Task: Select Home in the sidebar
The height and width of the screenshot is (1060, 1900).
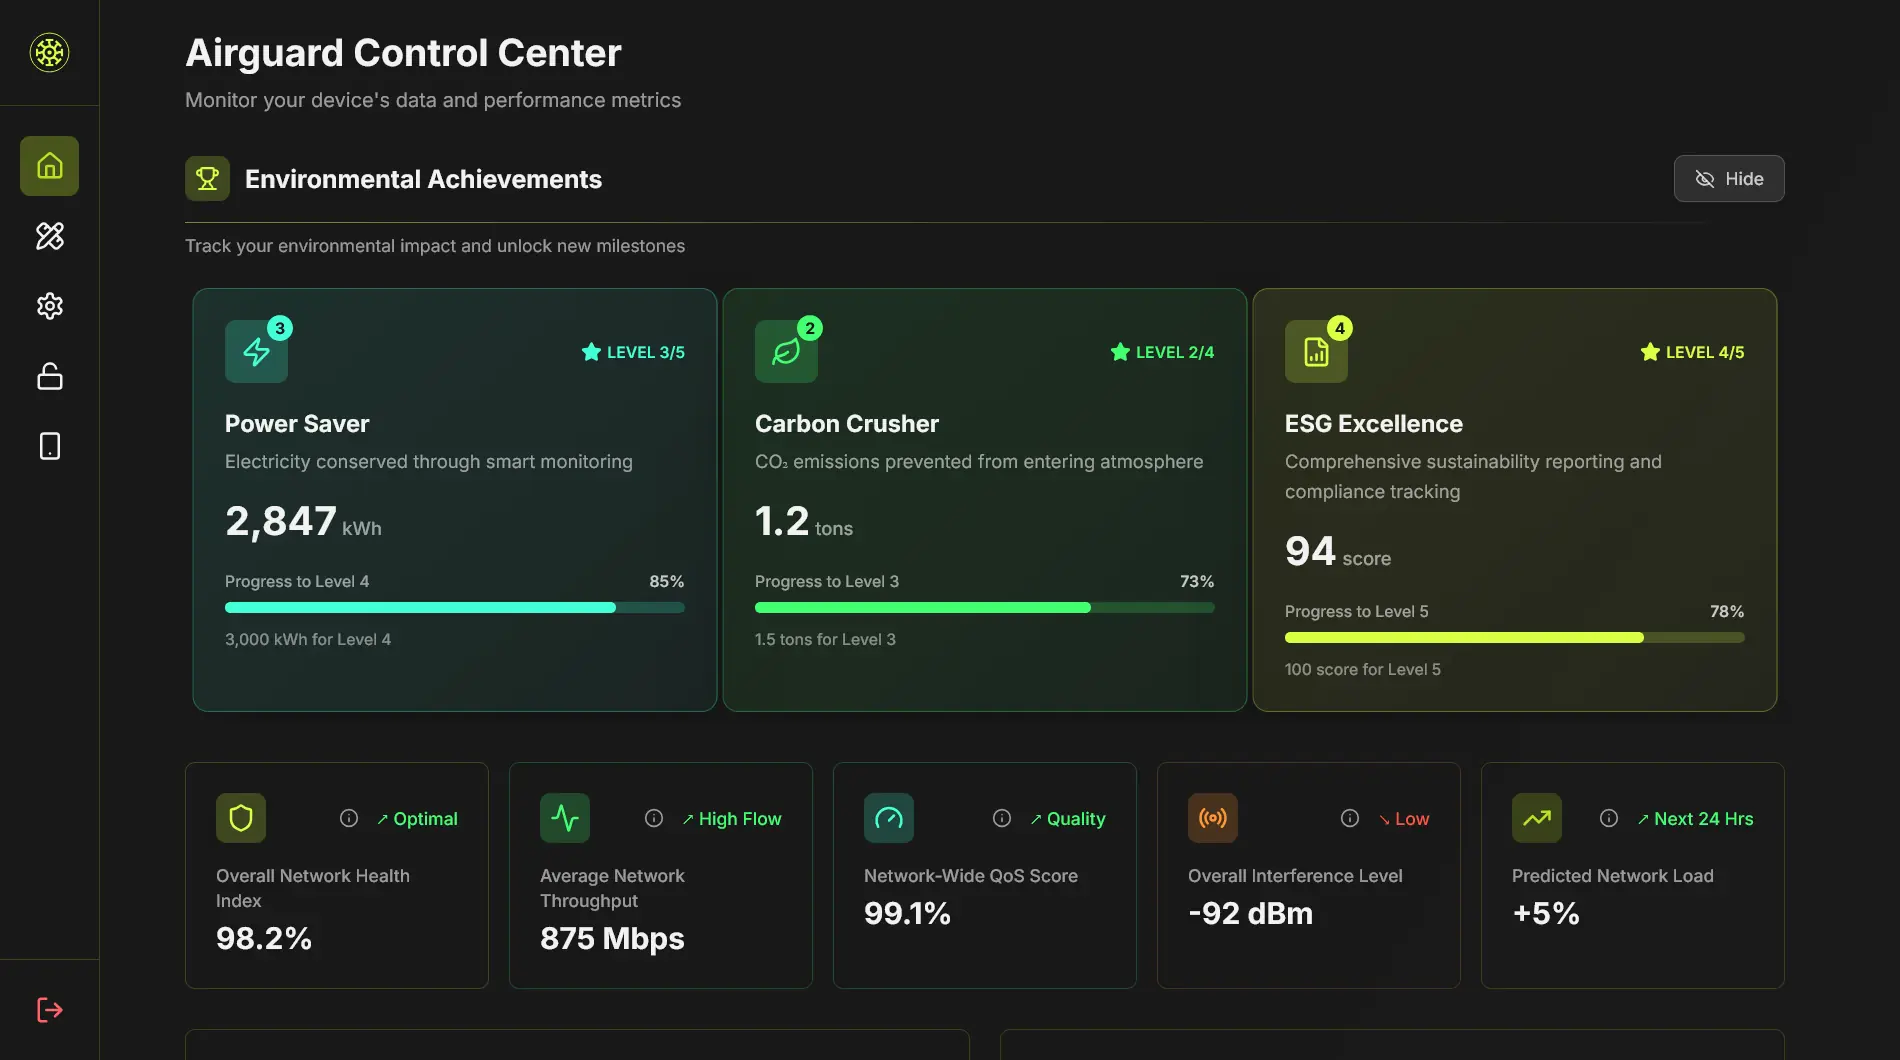Action: coord(49,166)
